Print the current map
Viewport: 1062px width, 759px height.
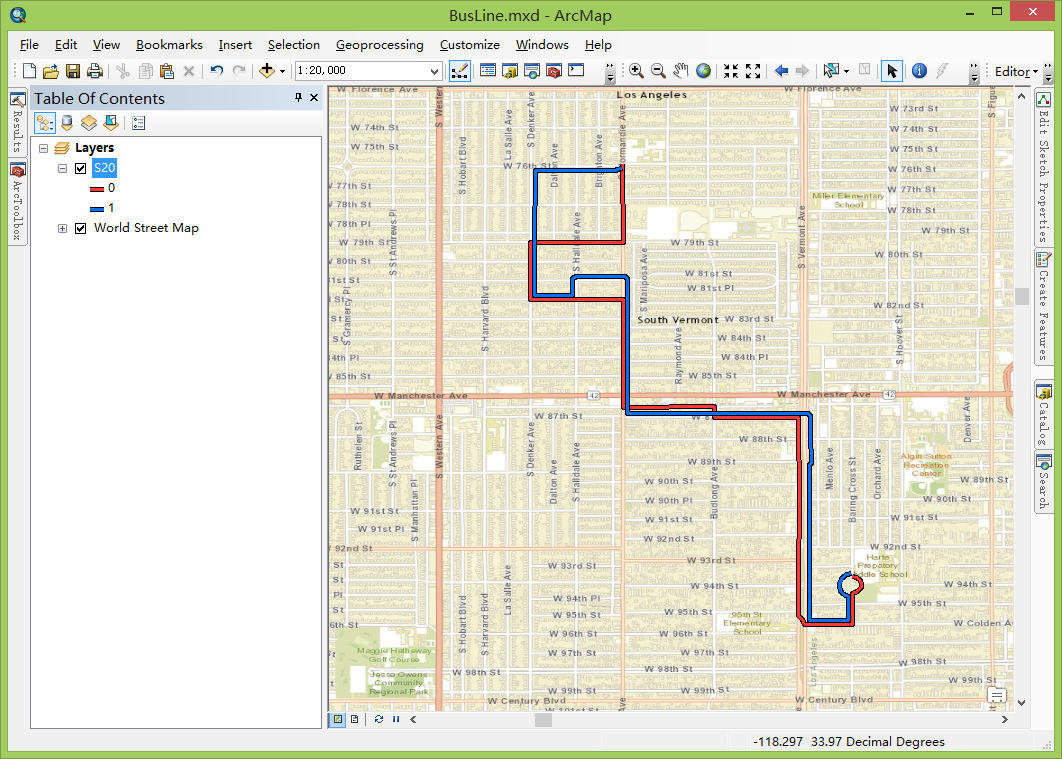95,70
